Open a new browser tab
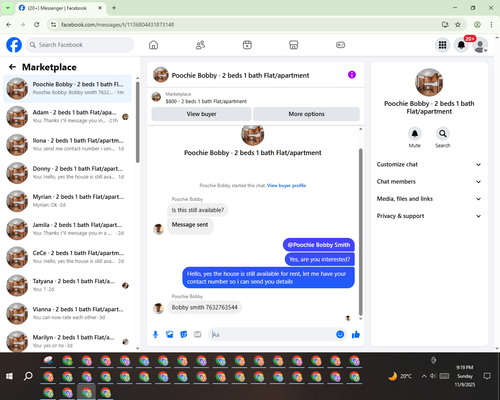This screenshot has width=500, height=400. click(x=114, y=8)
